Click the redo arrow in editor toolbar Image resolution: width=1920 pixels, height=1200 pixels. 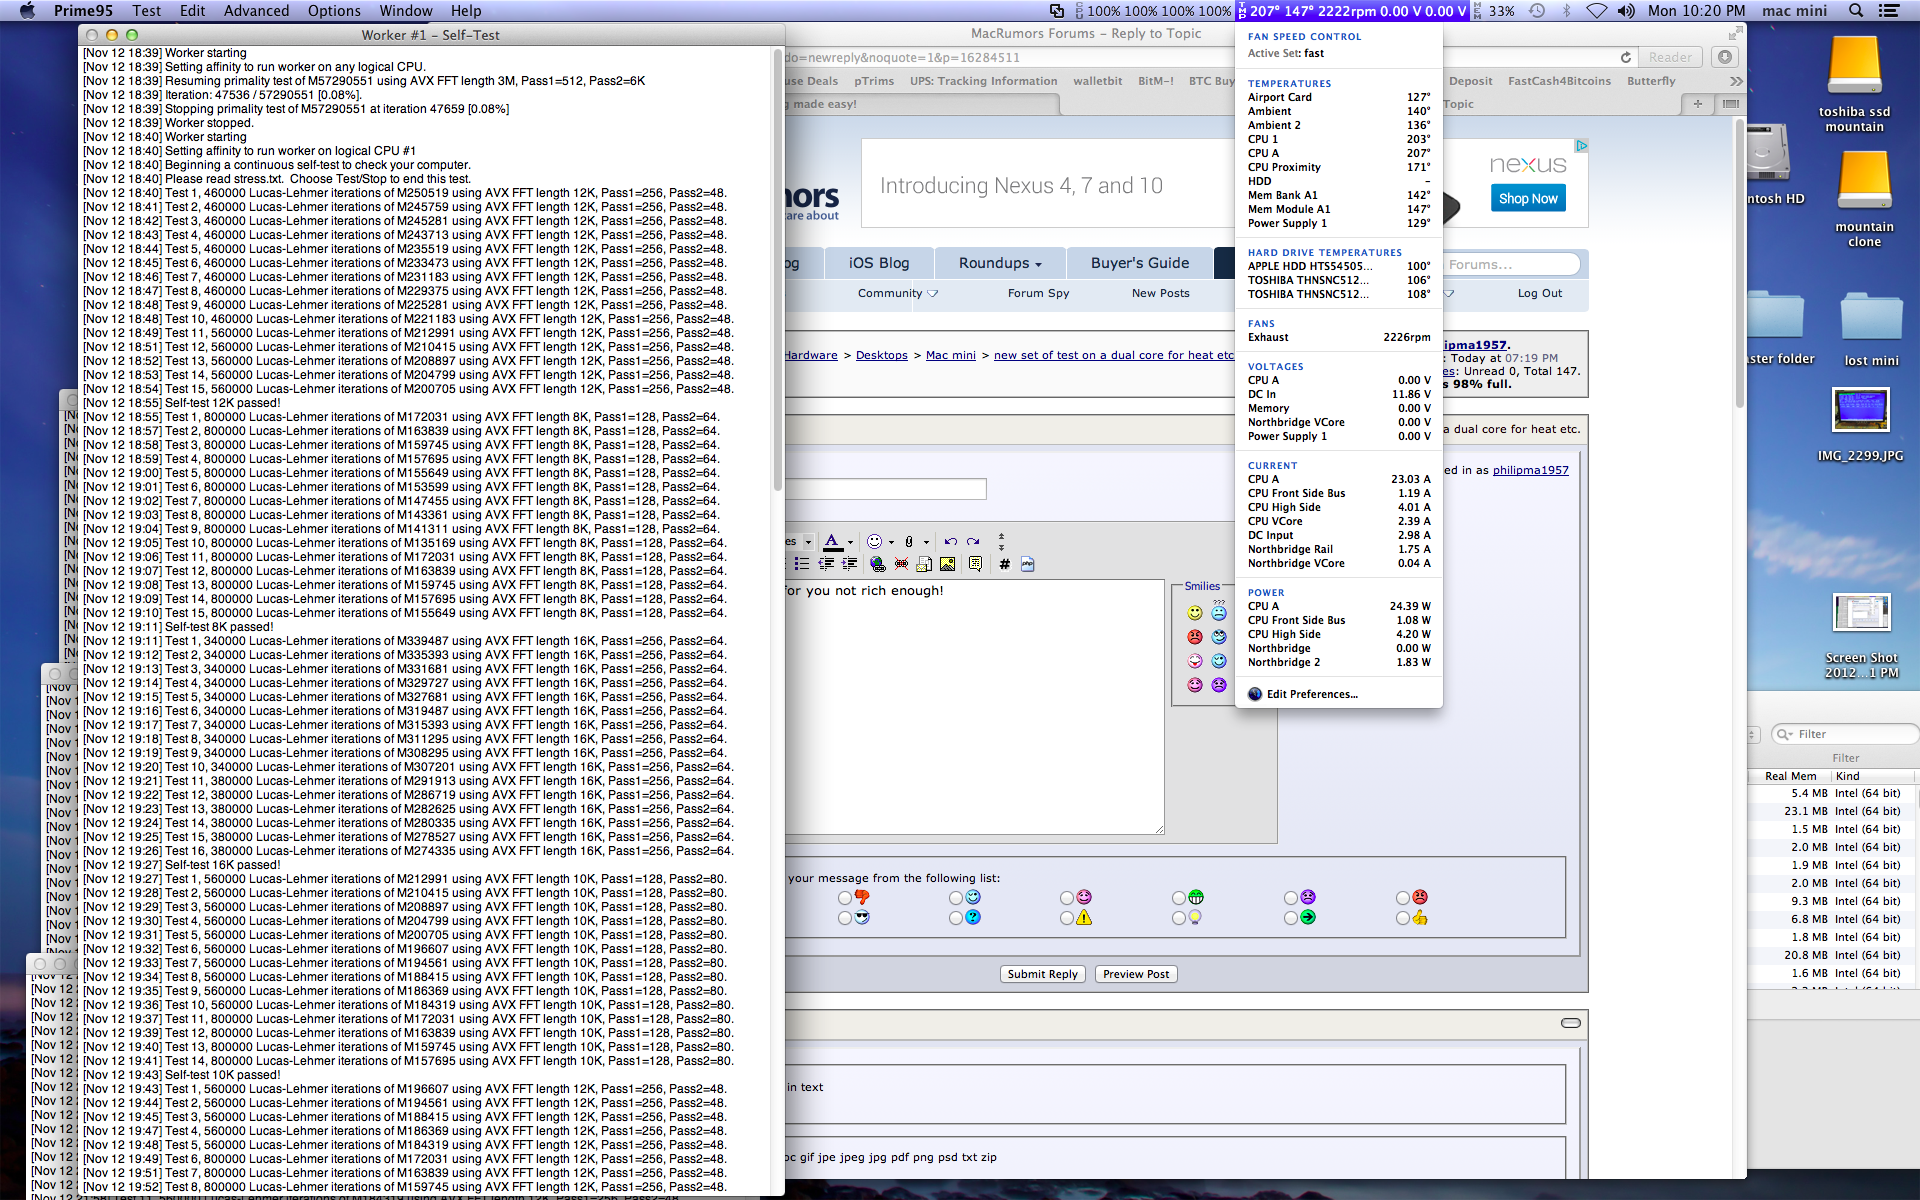973,541
